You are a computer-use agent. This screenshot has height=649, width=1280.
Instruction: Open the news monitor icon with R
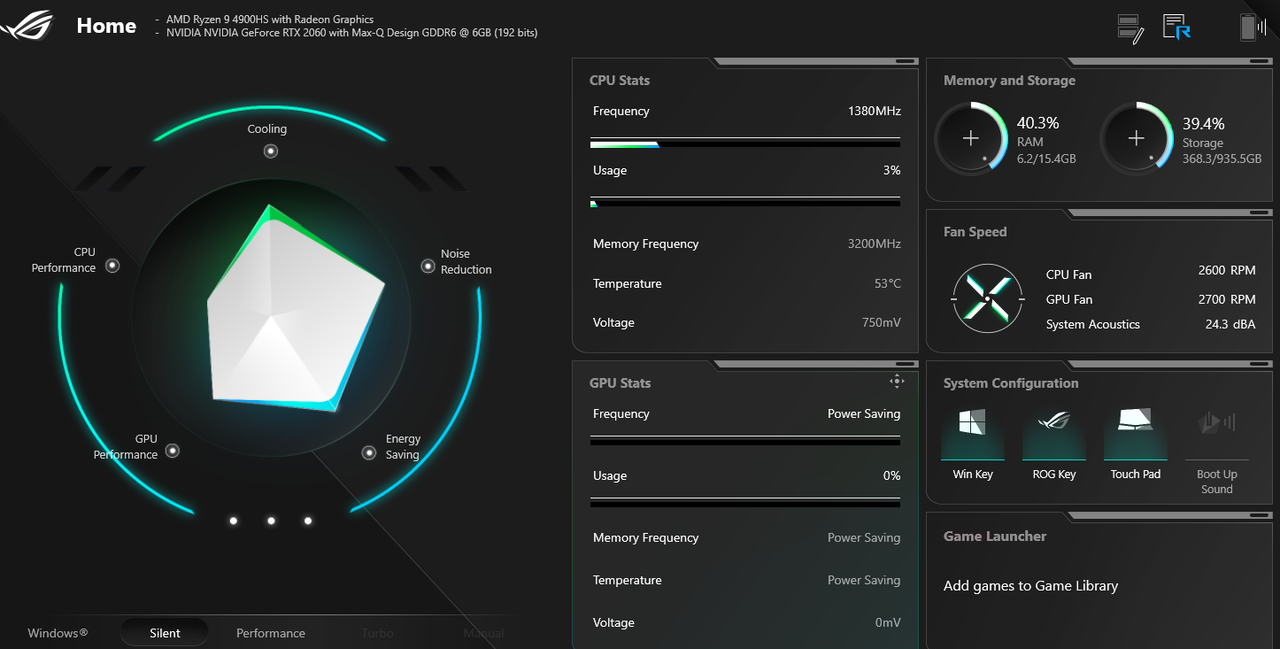tap(1177, 27)
